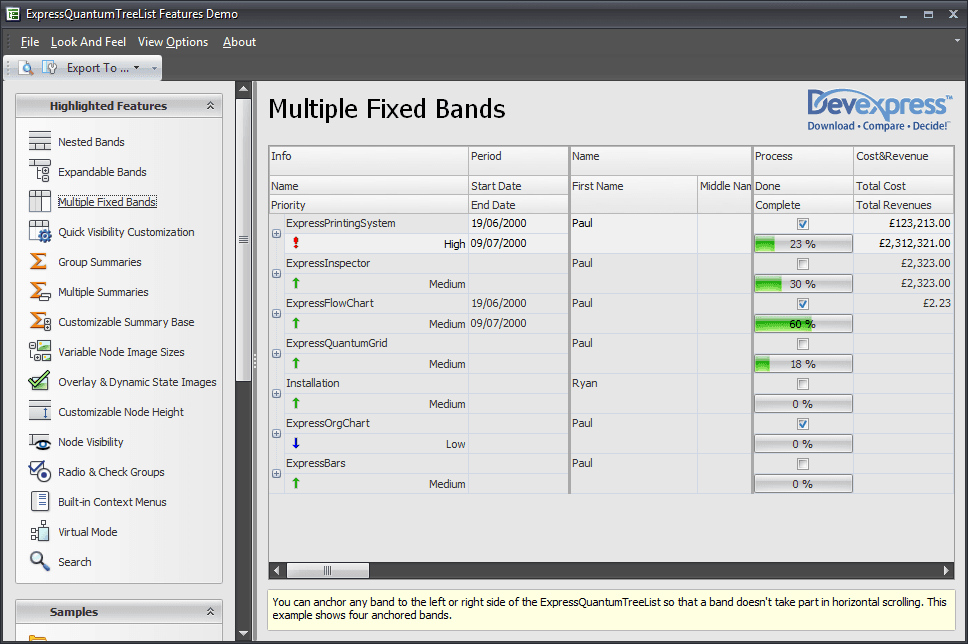Click the Customizable Summary Base icon

40,321
